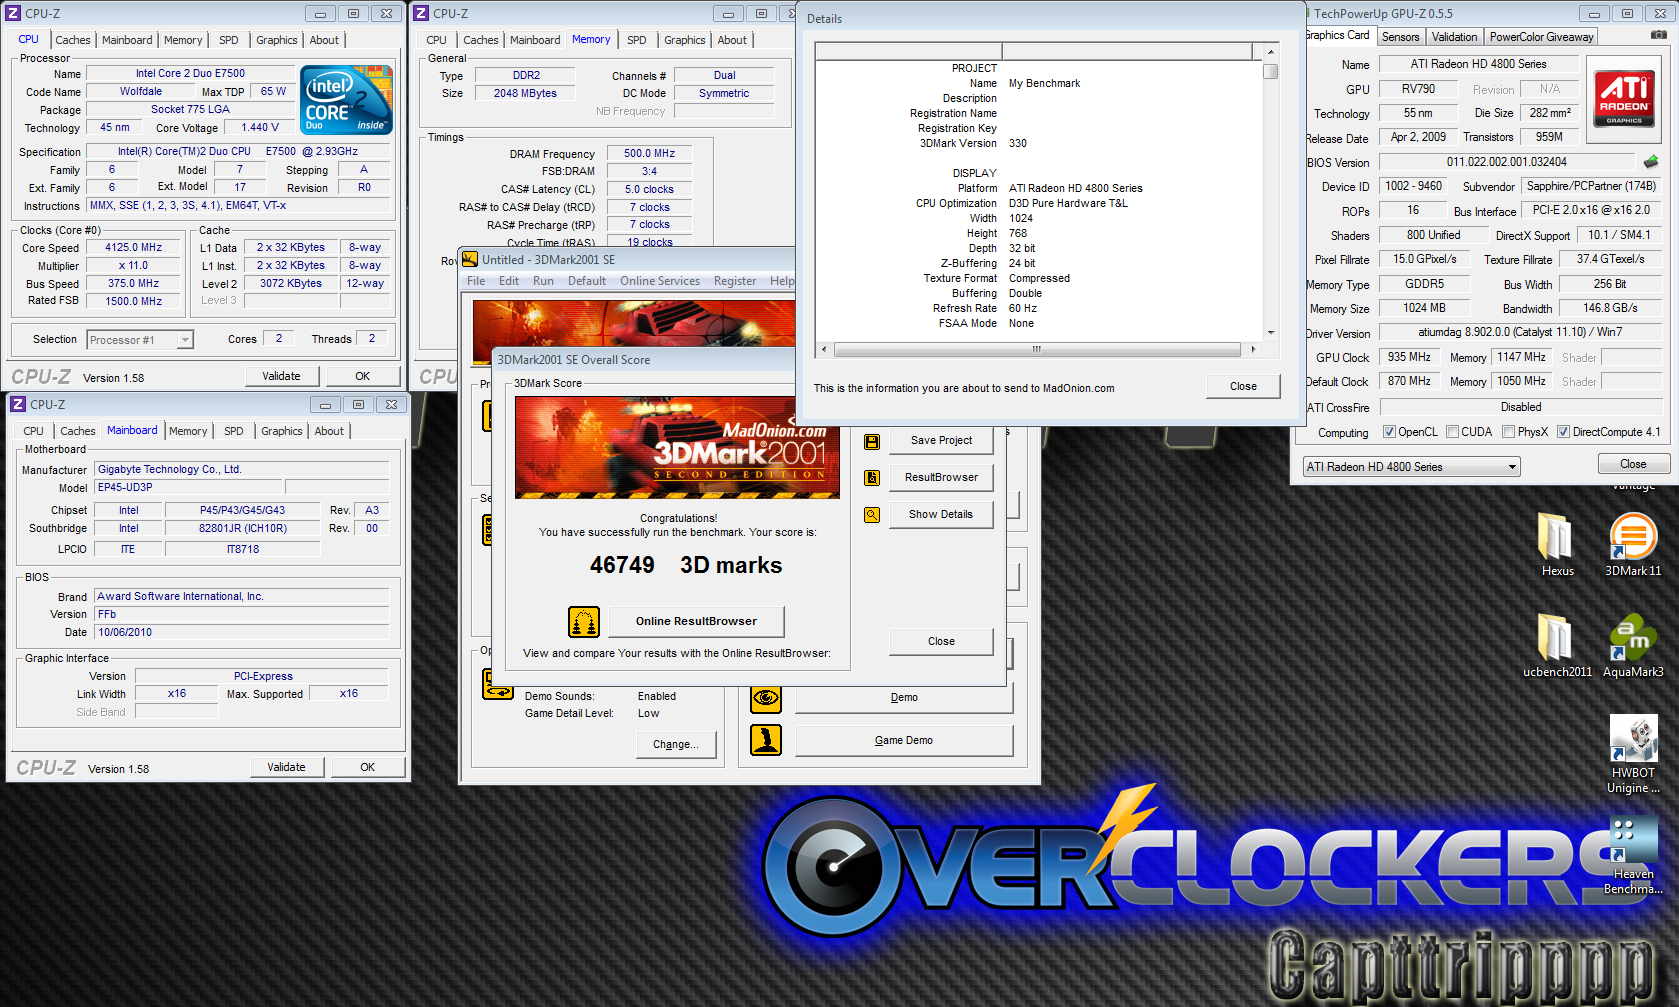Click the Core Speed value 4125.0 MHz
The image size is (1679, 1007).
coord(134,248)
